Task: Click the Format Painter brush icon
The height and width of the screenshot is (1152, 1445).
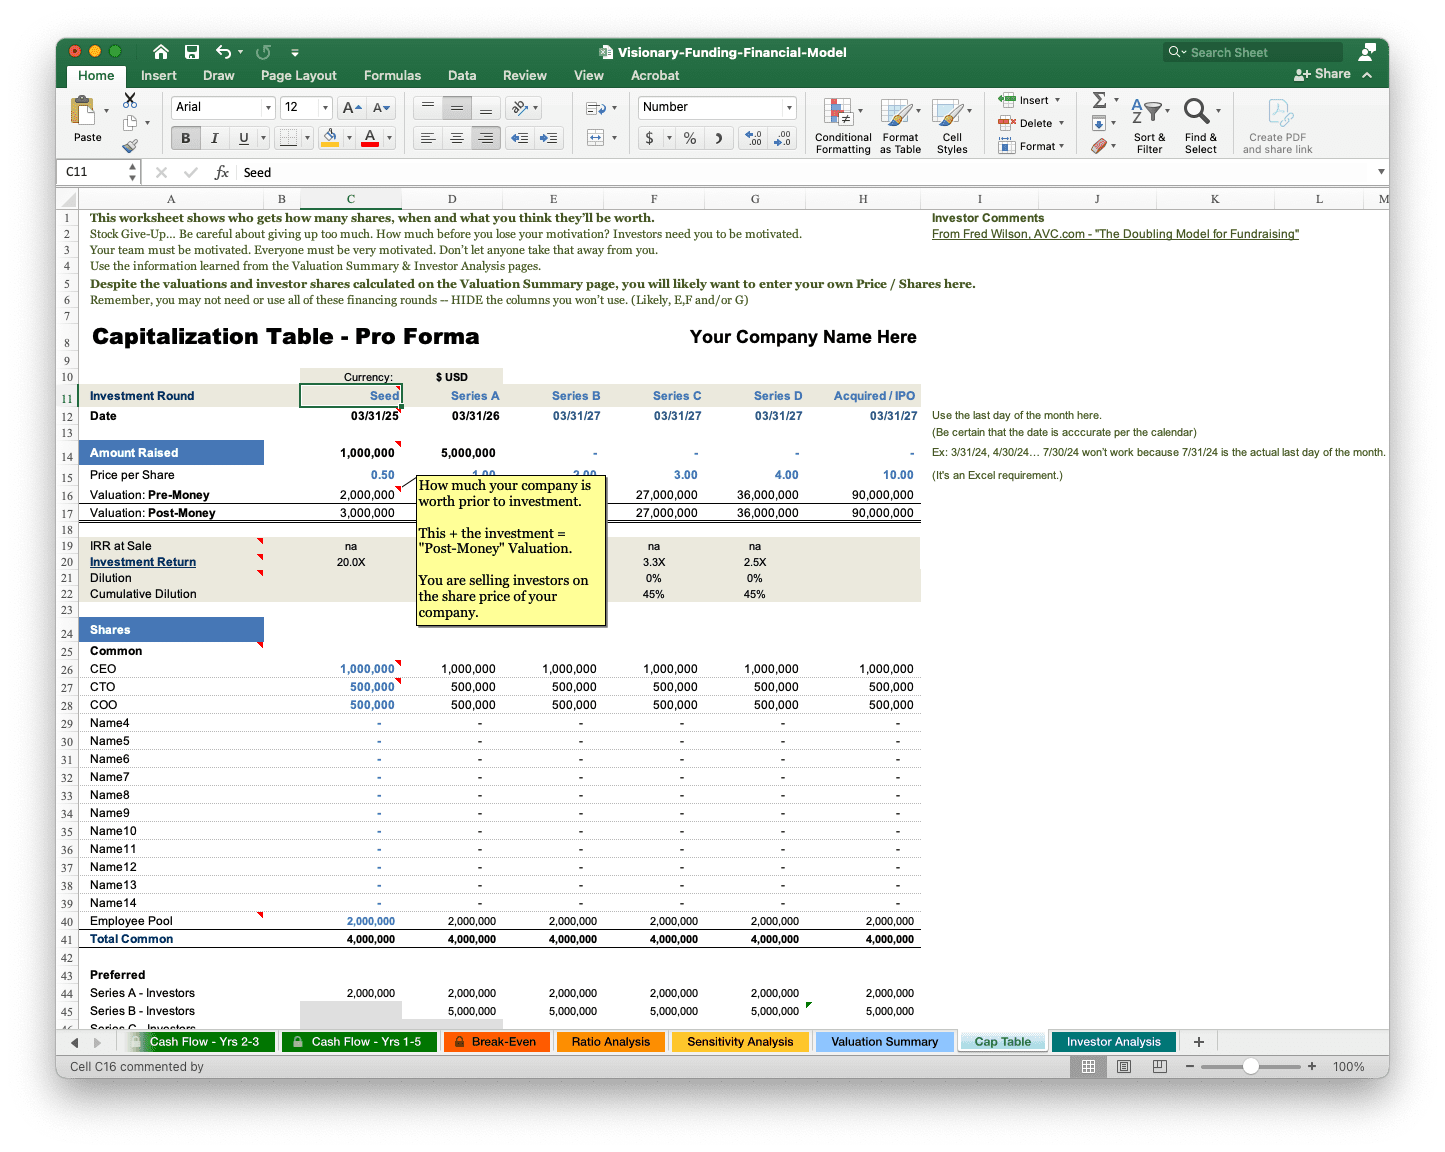Action: click(130, 146)
